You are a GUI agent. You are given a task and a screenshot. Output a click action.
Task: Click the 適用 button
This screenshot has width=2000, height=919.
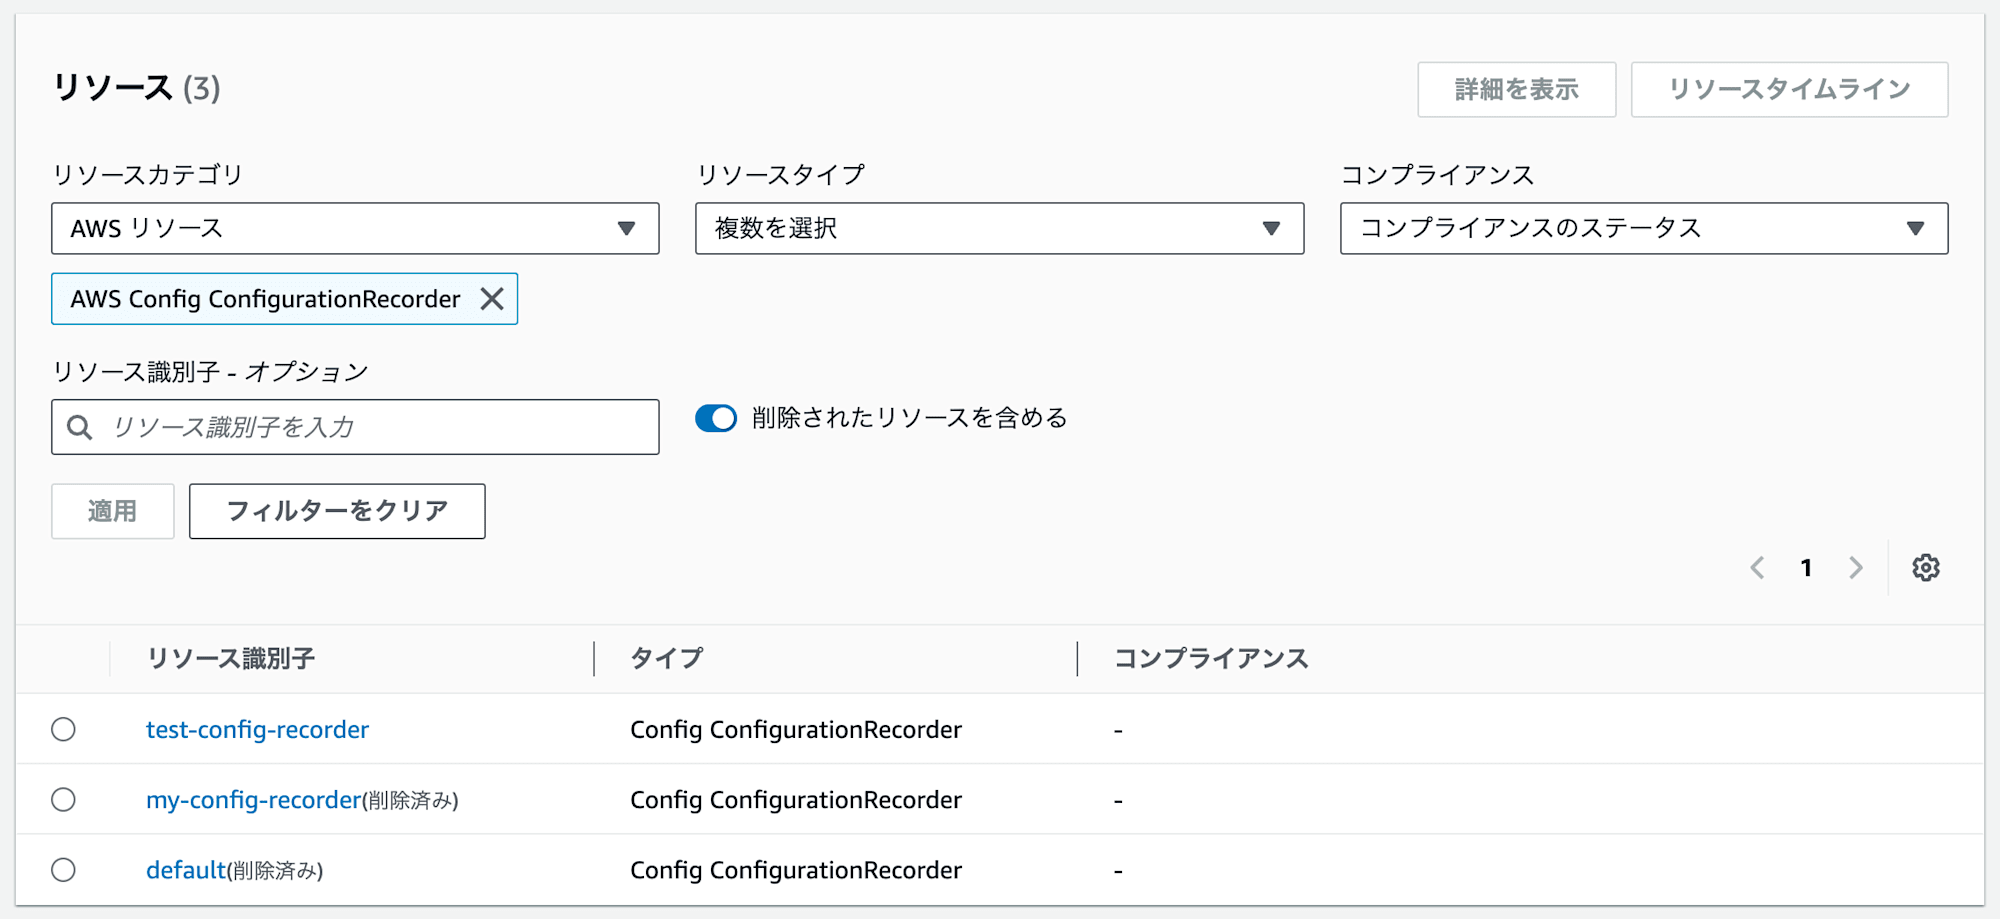pos(112,511)
